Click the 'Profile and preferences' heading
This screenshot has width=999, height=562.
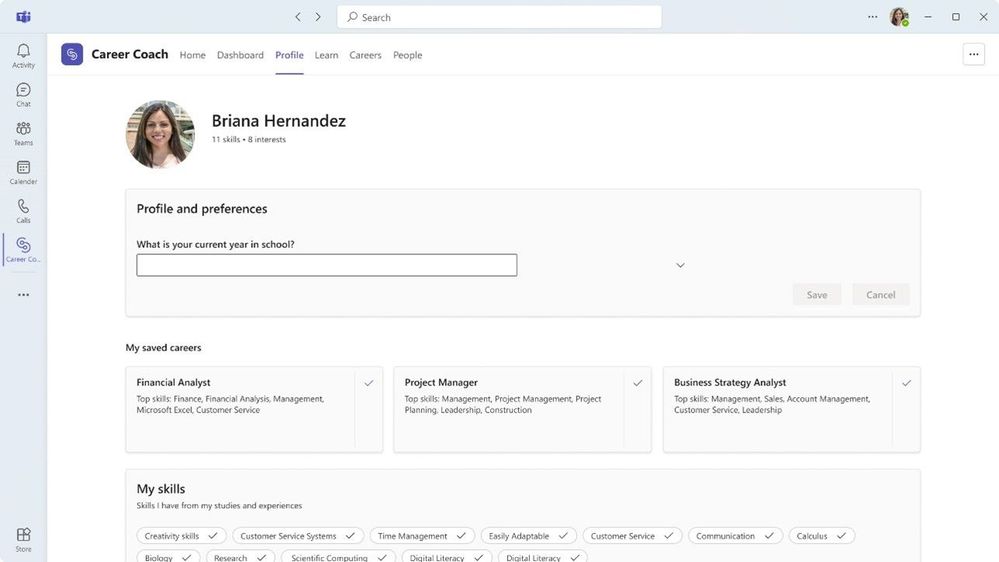[x=202, y=208]
